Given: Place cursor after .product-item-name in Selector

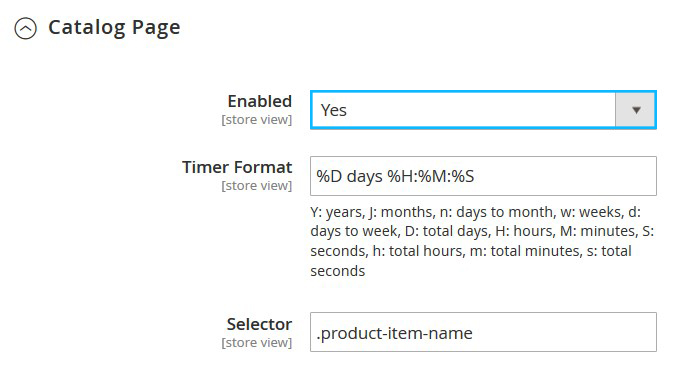Looking at the screenshot, I should (x=474, y=333).
